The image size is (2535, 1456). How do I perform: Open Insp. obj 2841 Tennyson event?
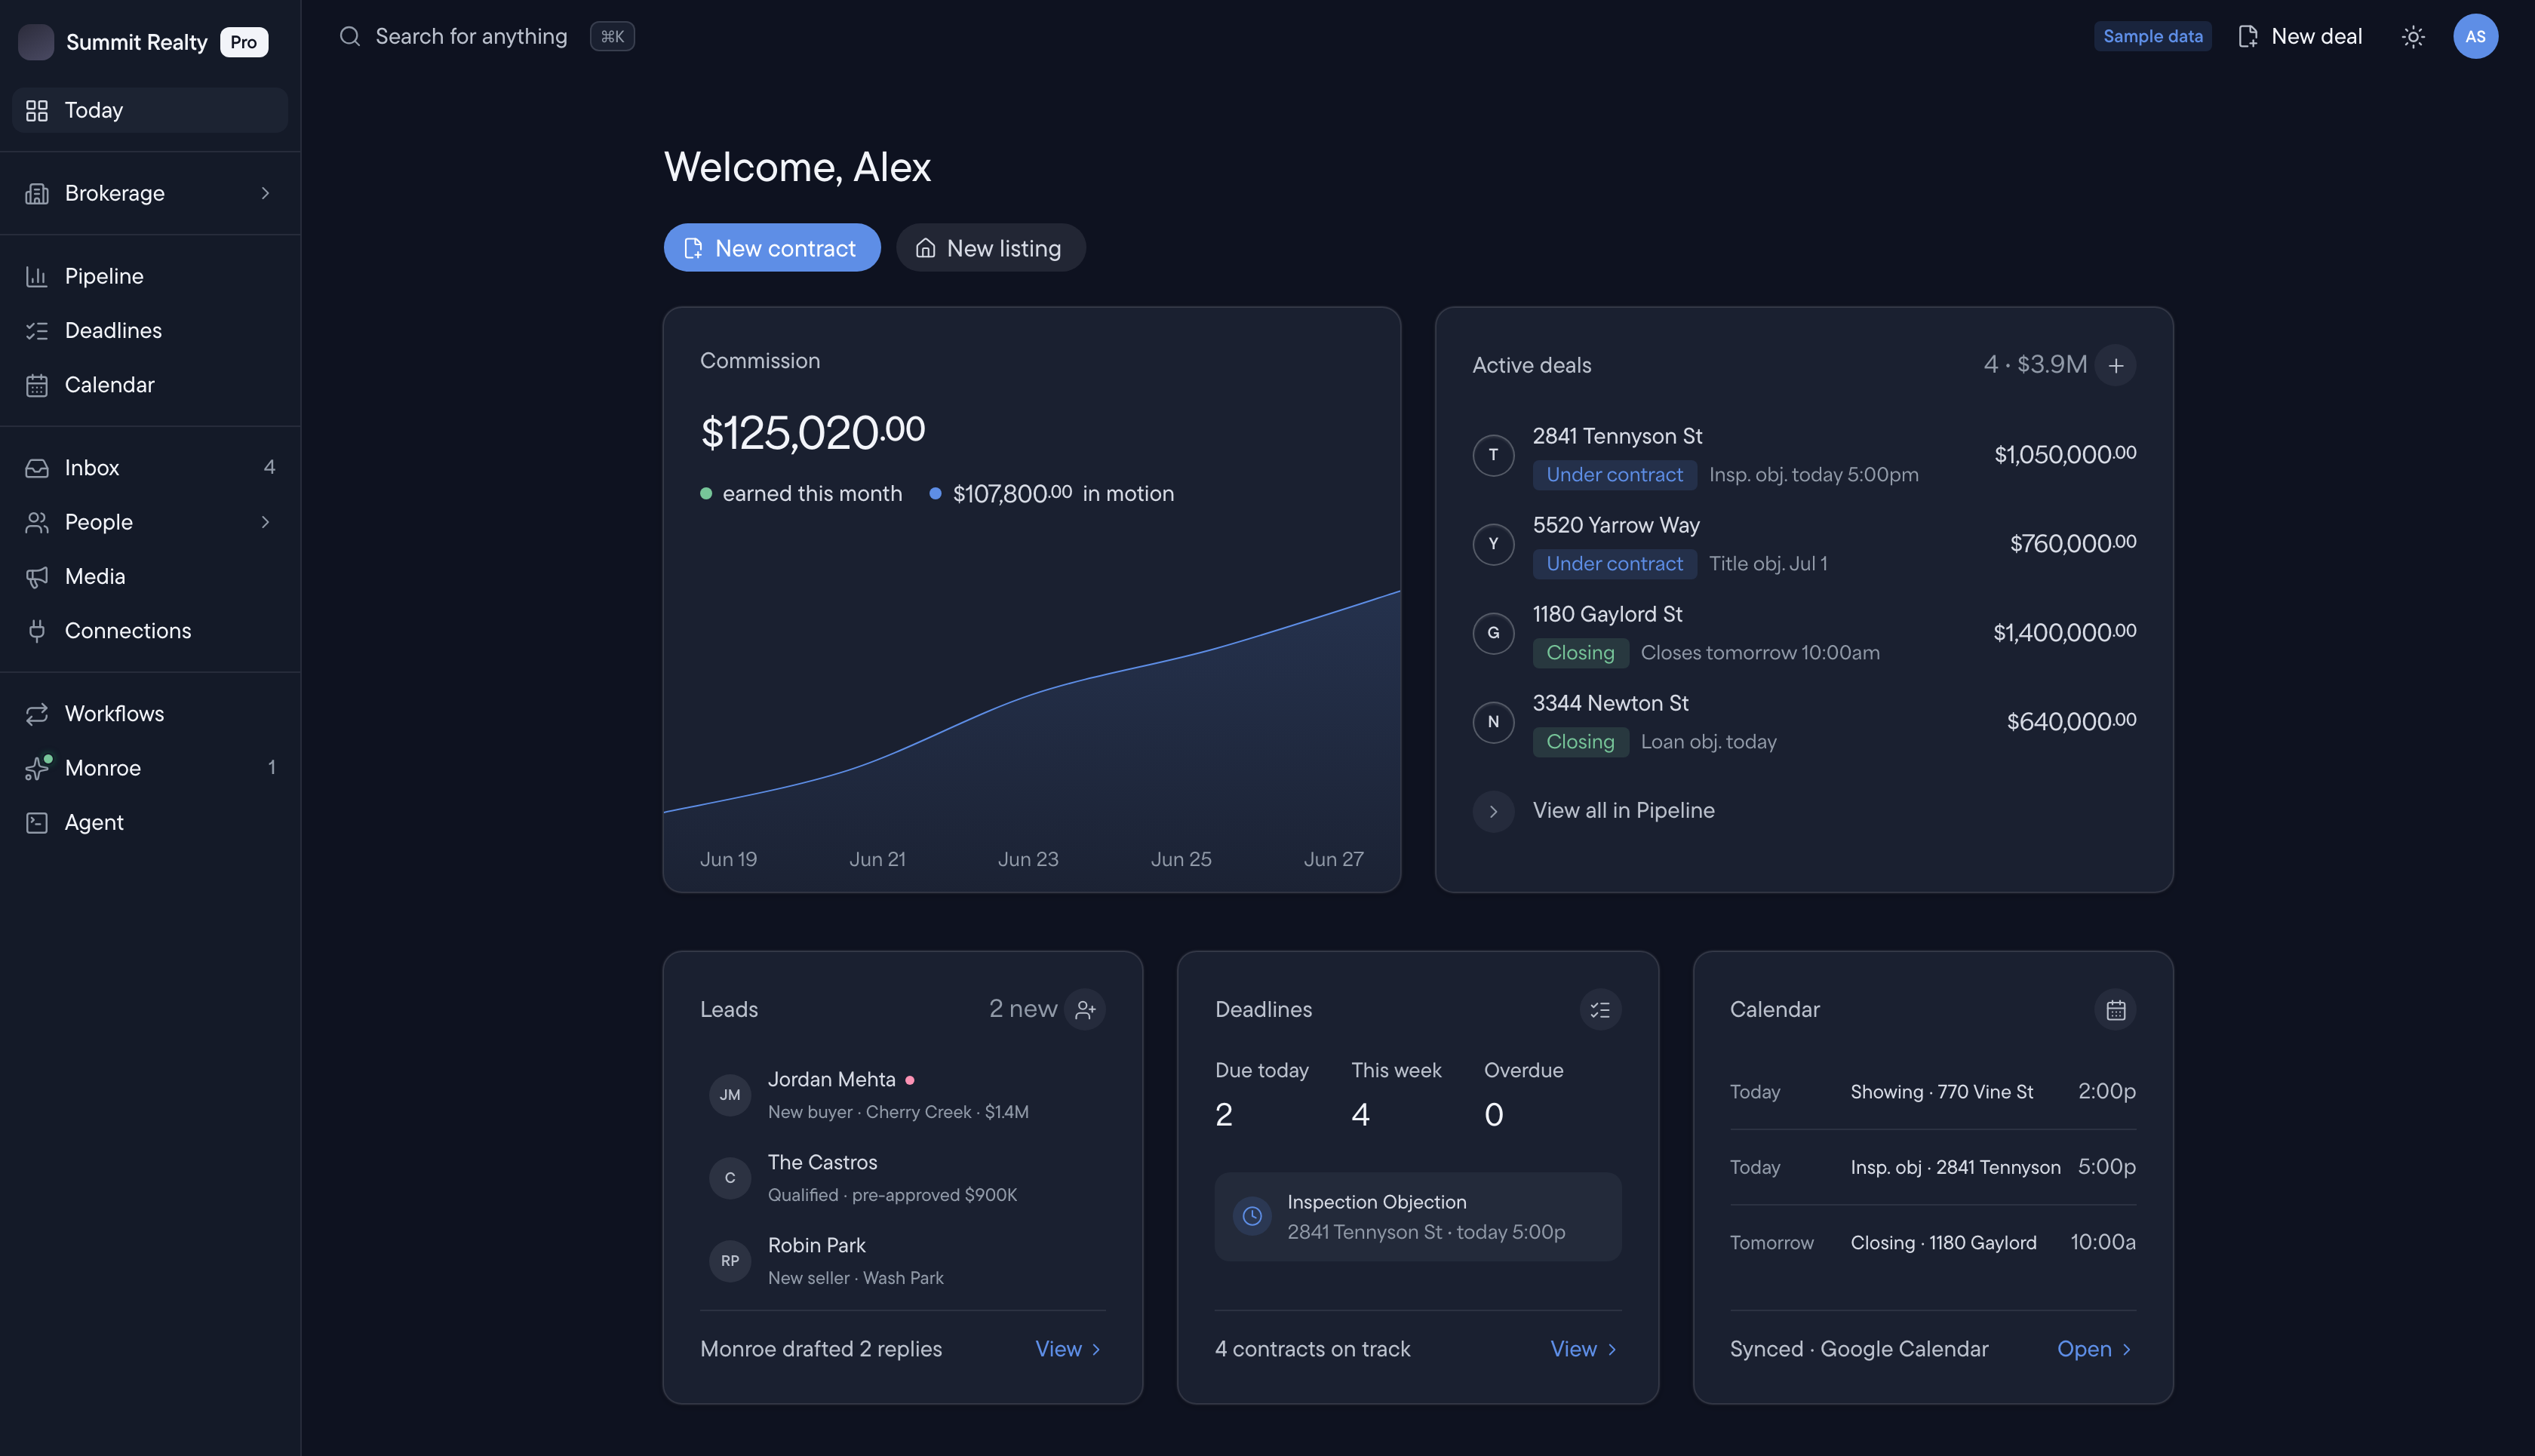point(1933,1167)
